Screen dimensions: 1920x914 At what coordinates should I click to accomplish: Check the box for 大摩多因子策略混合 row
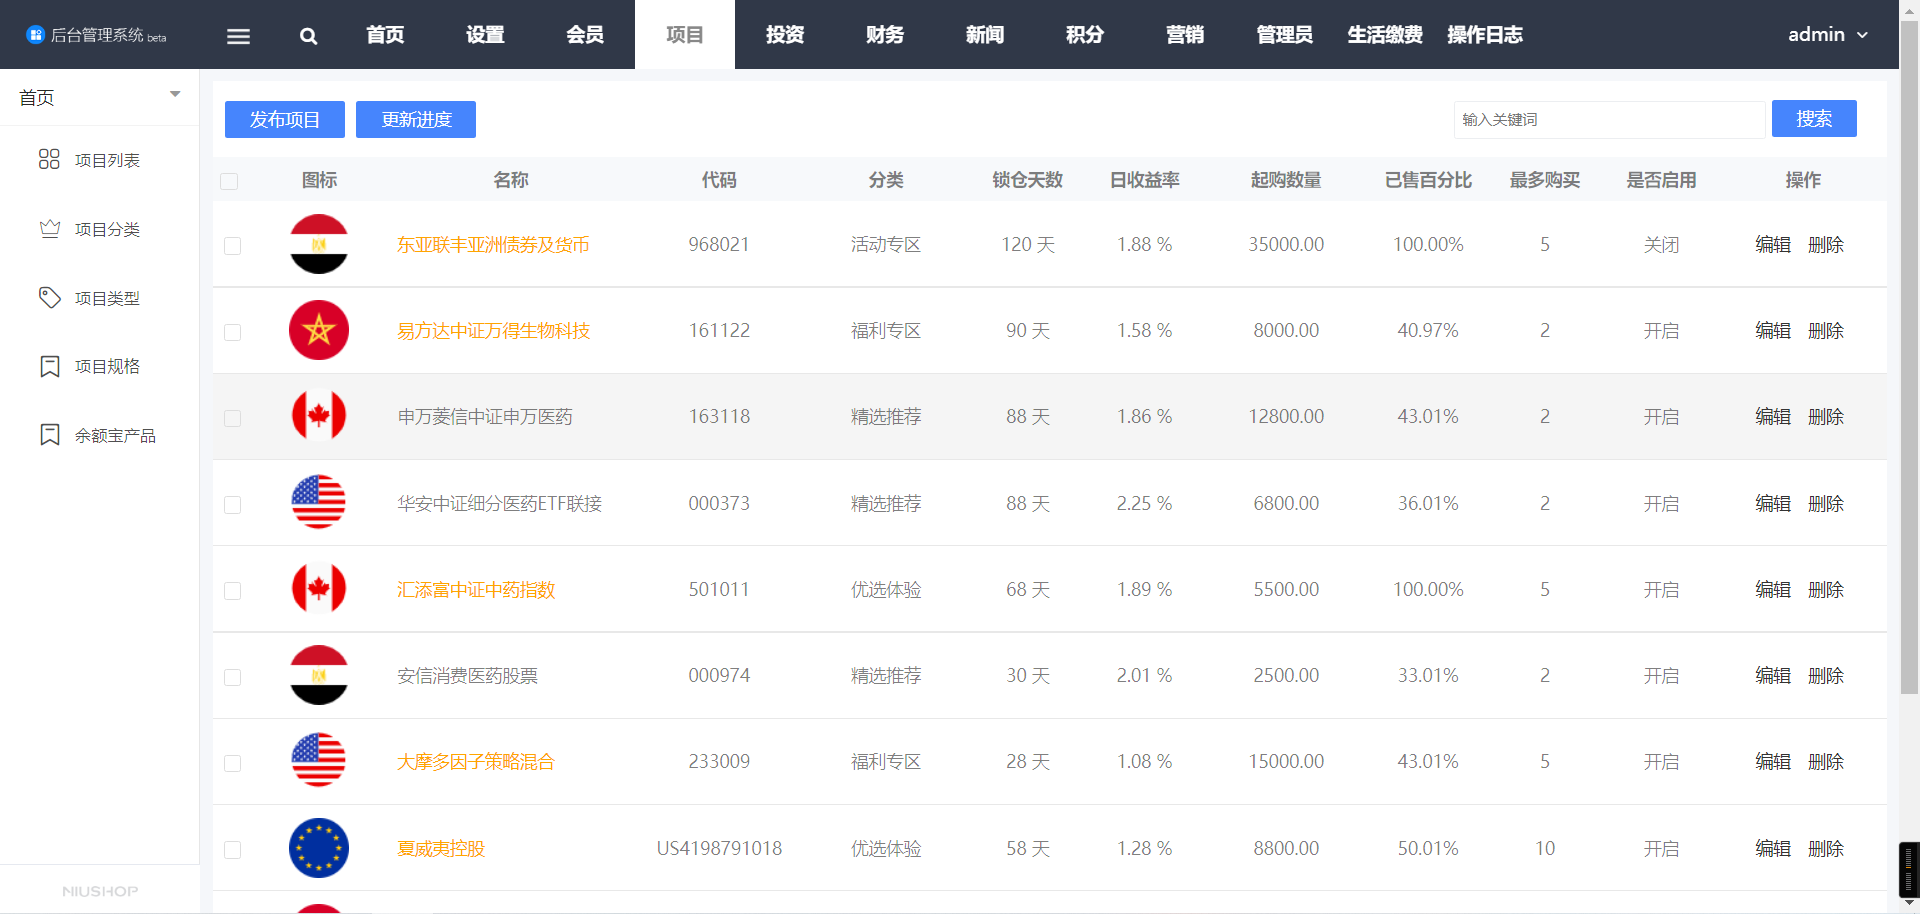(233, 763)
